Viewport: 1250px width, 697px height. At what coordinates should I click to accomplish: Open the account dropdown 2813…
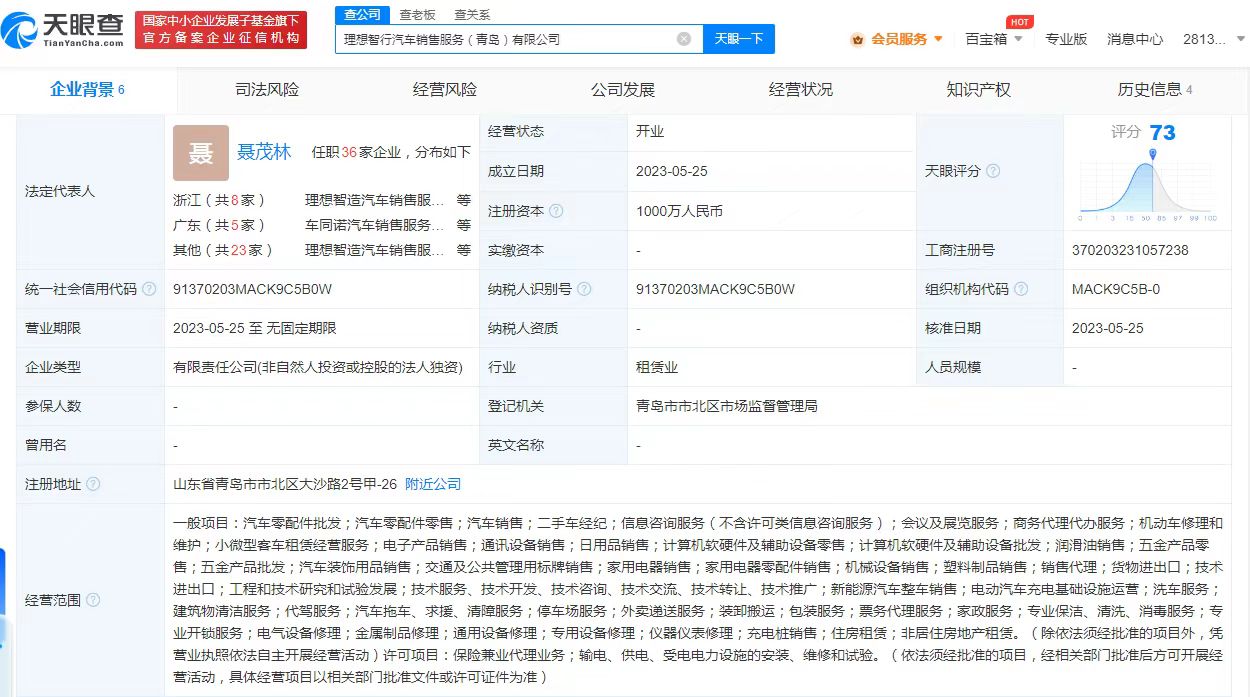[x=1212, y=39]
